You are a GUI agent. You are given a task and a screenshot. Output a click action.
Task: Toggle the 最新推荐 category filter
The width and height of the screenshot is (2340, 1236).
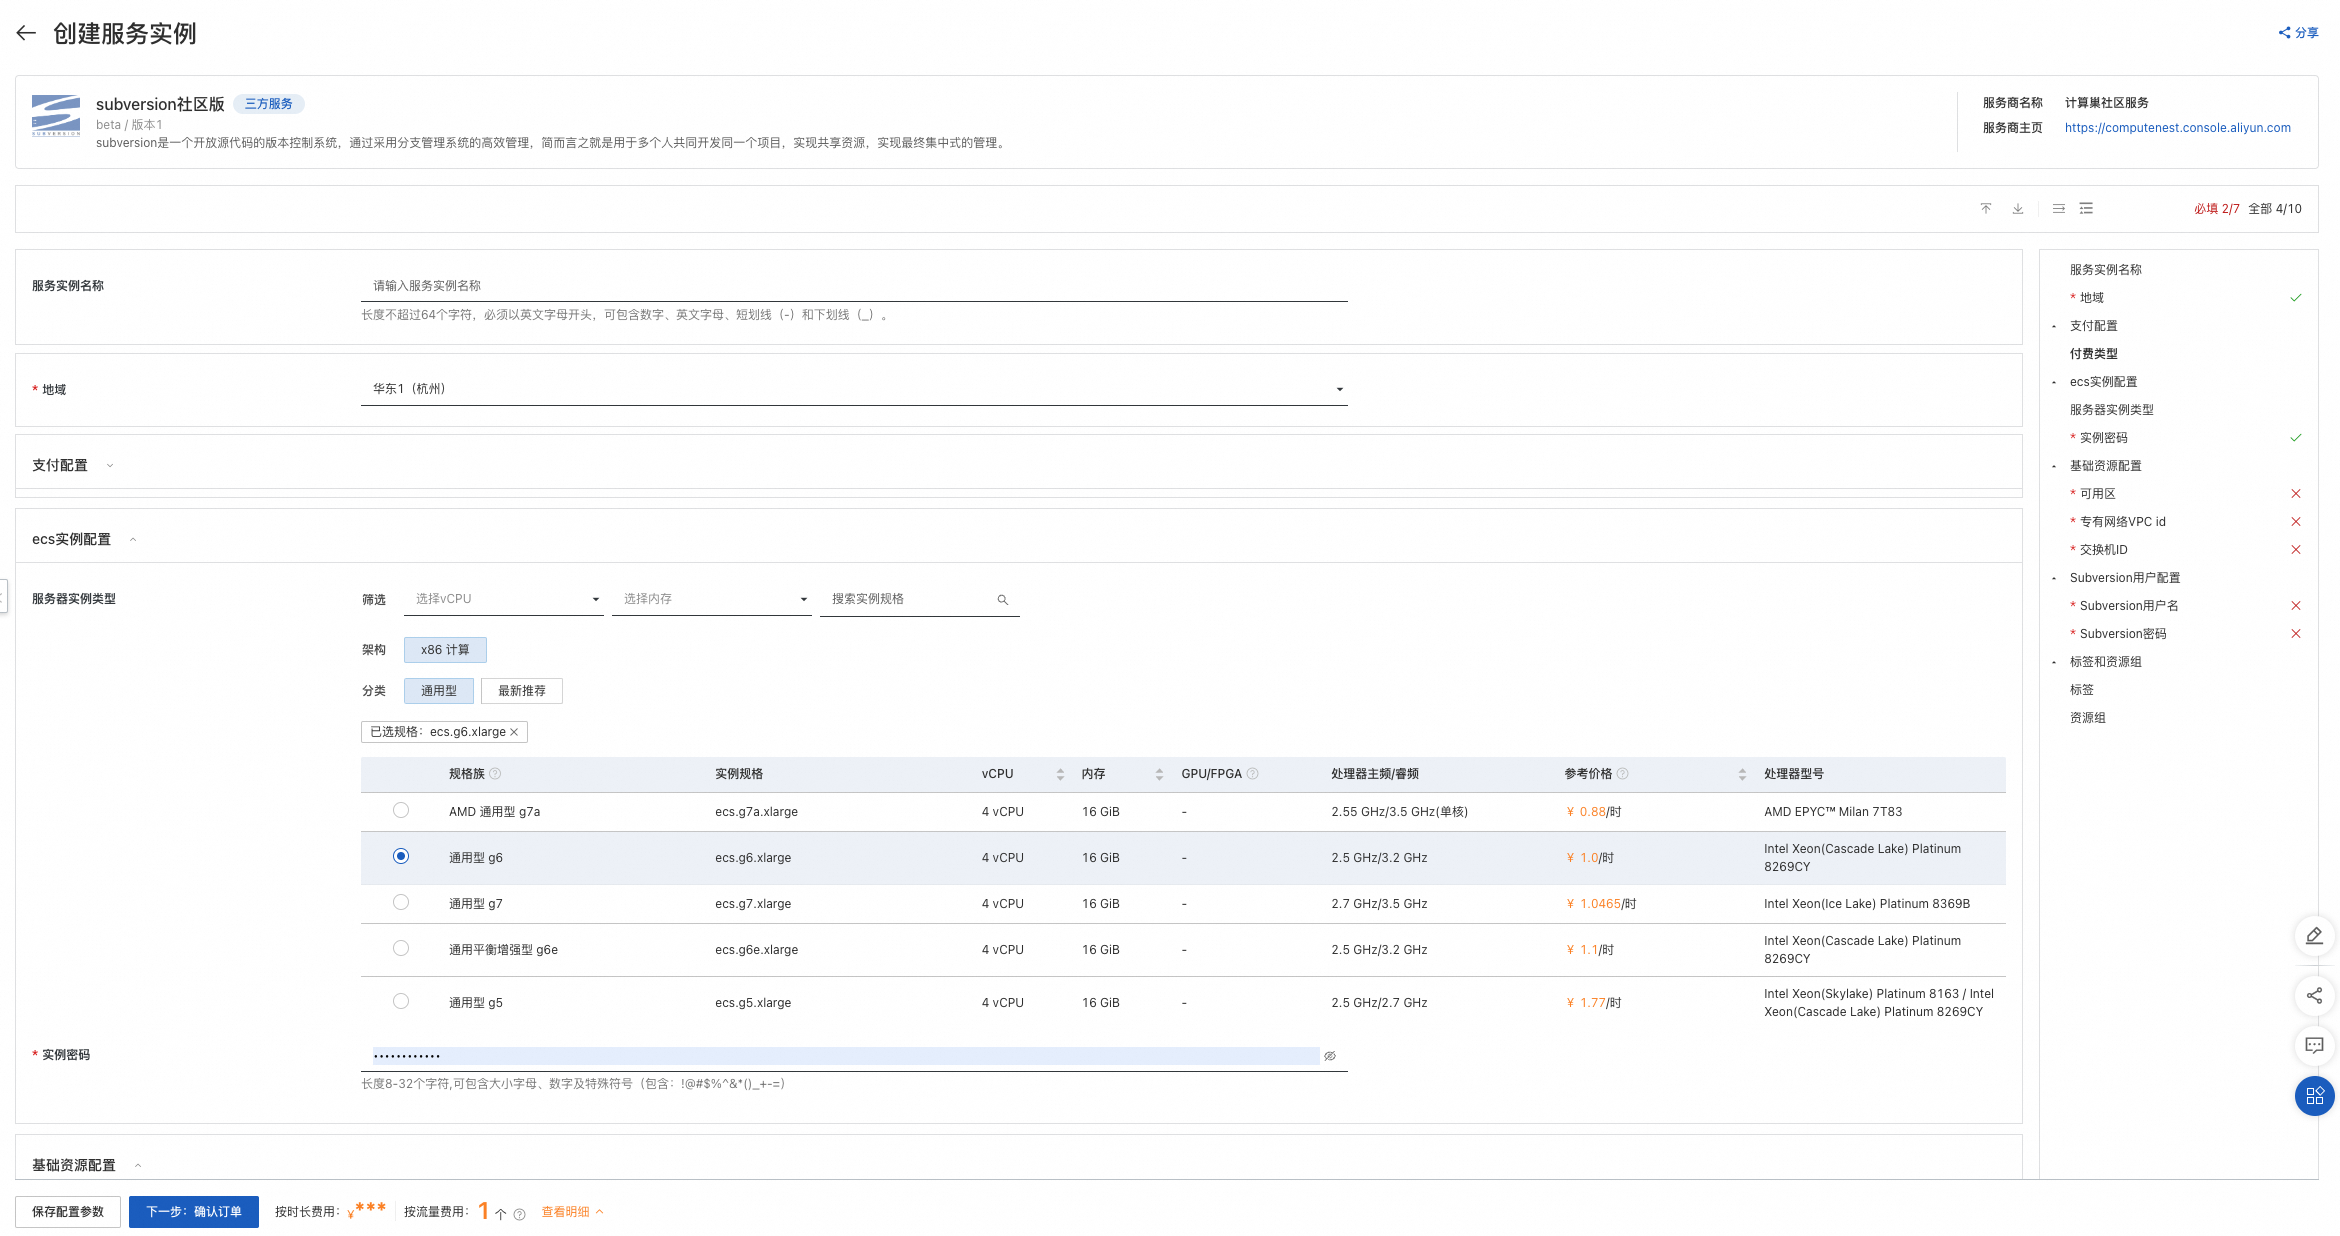point(522,691)
